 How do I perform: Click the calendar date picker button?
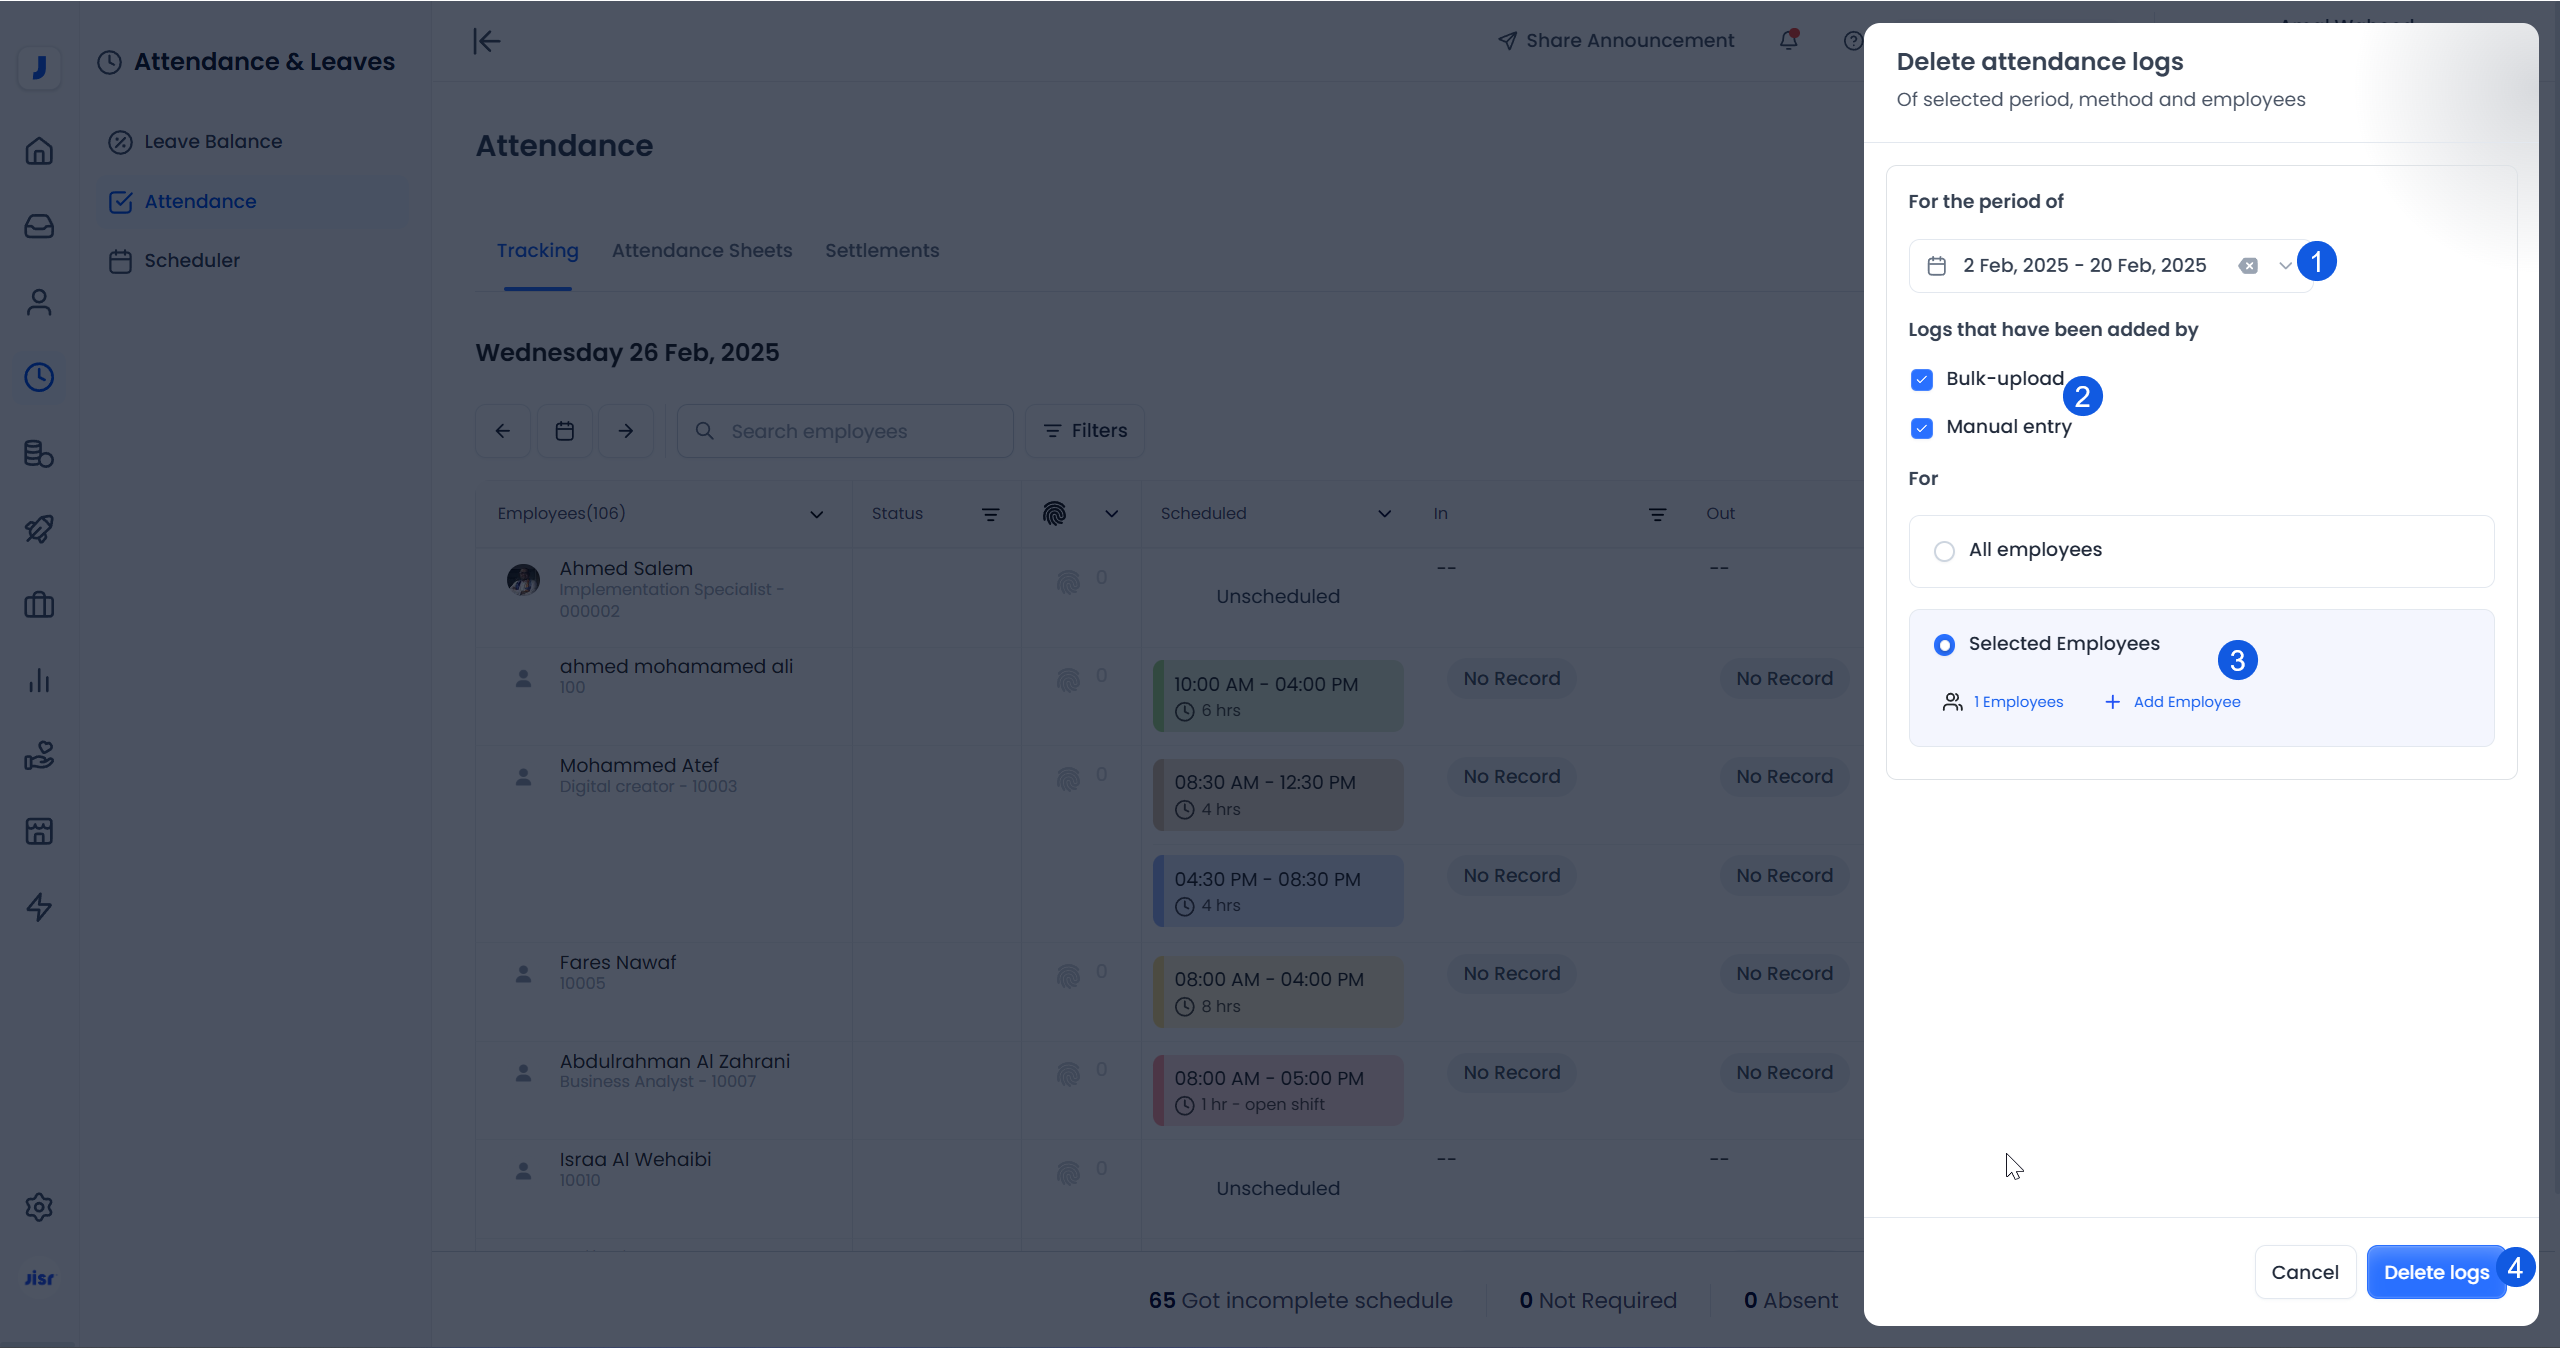pyautogui.click(x=564, y=431)
